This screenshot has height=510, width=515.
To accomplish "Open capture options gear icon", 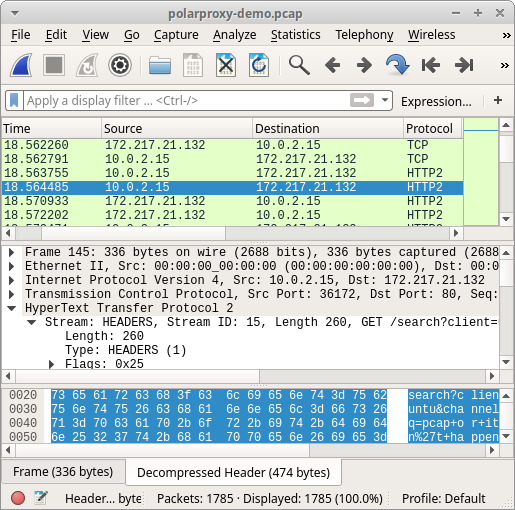I will 120,65.
